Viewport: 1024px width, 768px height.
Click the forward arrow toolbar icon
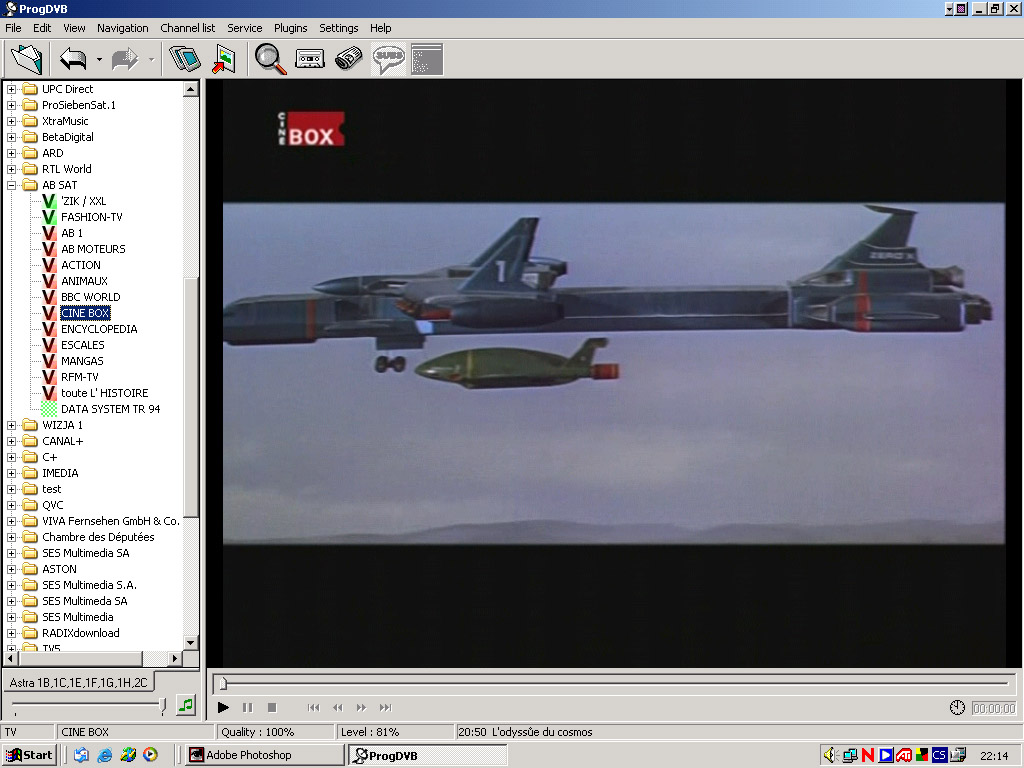tap(125, 59)
